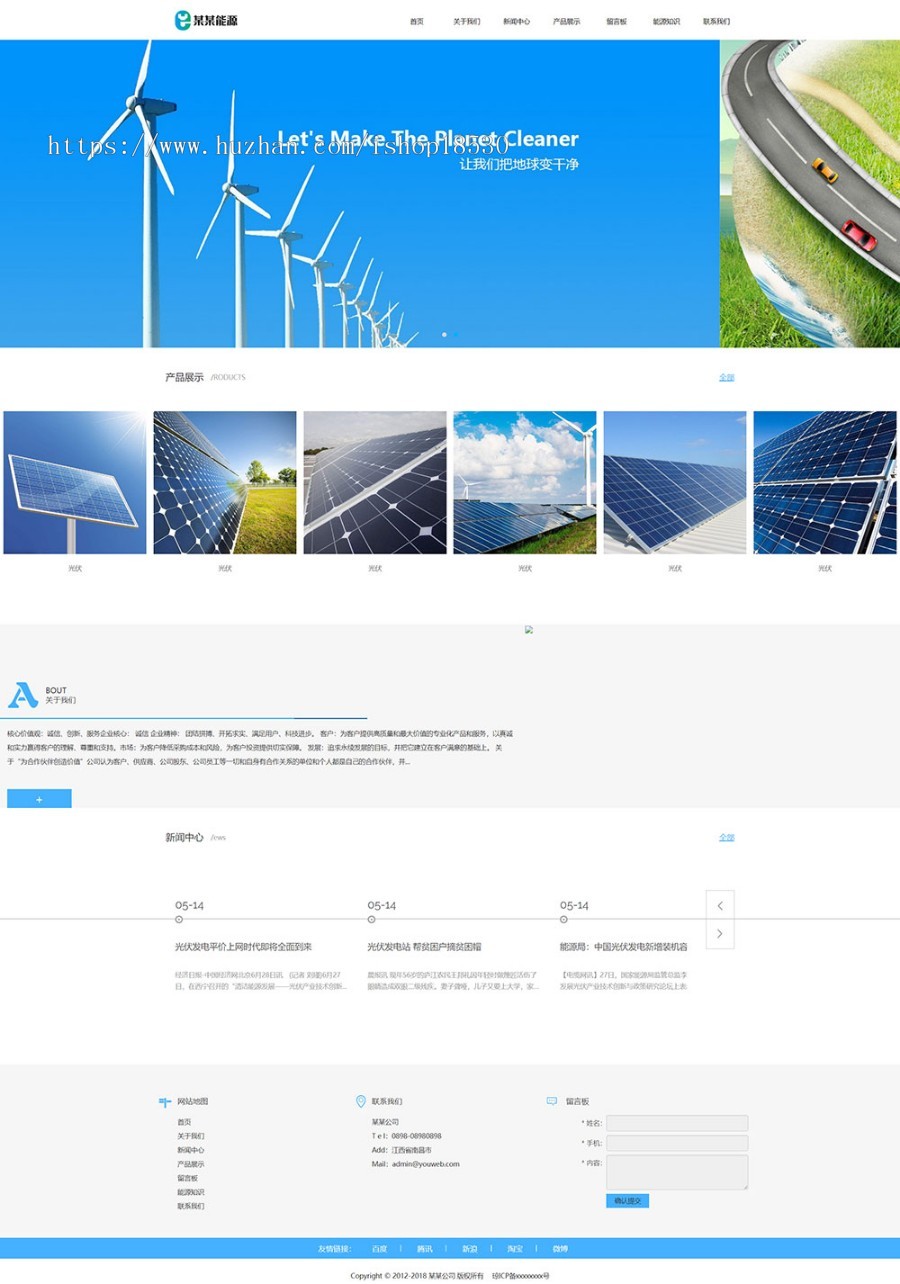Open 首页 in top navigation

pos(417,21)
